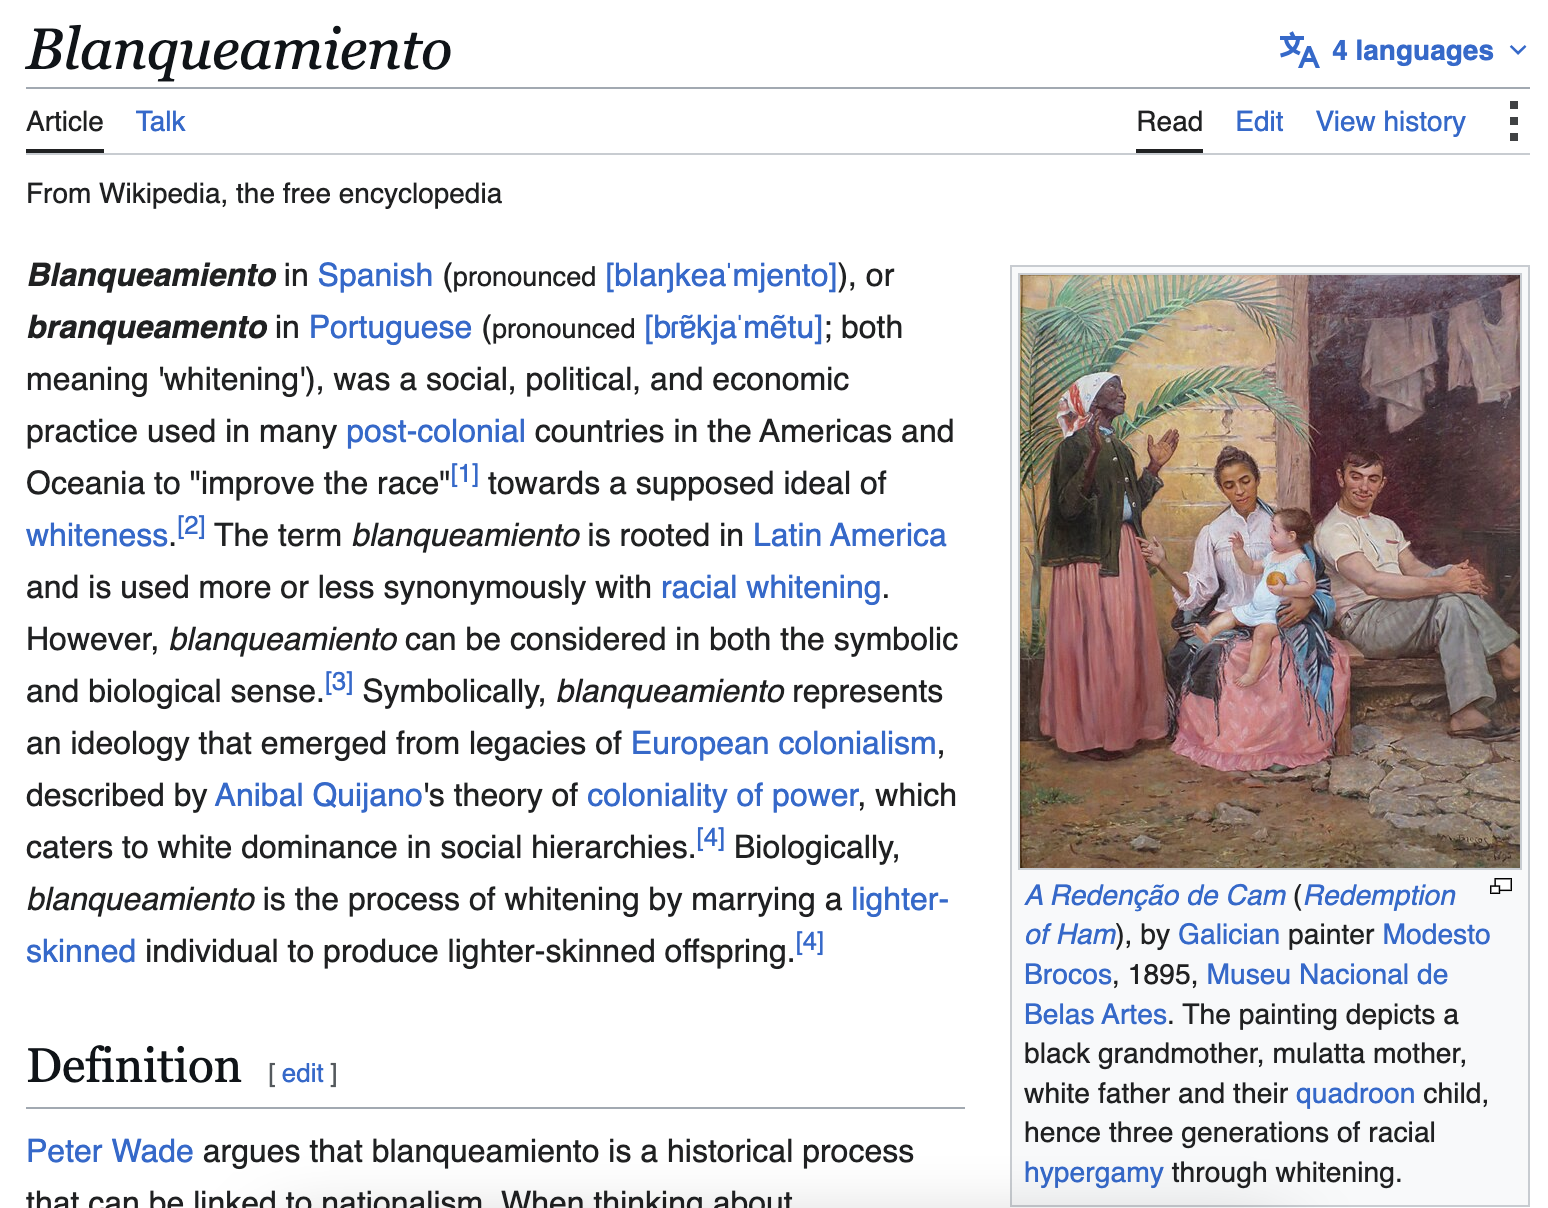Open the coloniality of power link
The height and width of the screenshot is (1208, 1548).
[x=723, y=795]
